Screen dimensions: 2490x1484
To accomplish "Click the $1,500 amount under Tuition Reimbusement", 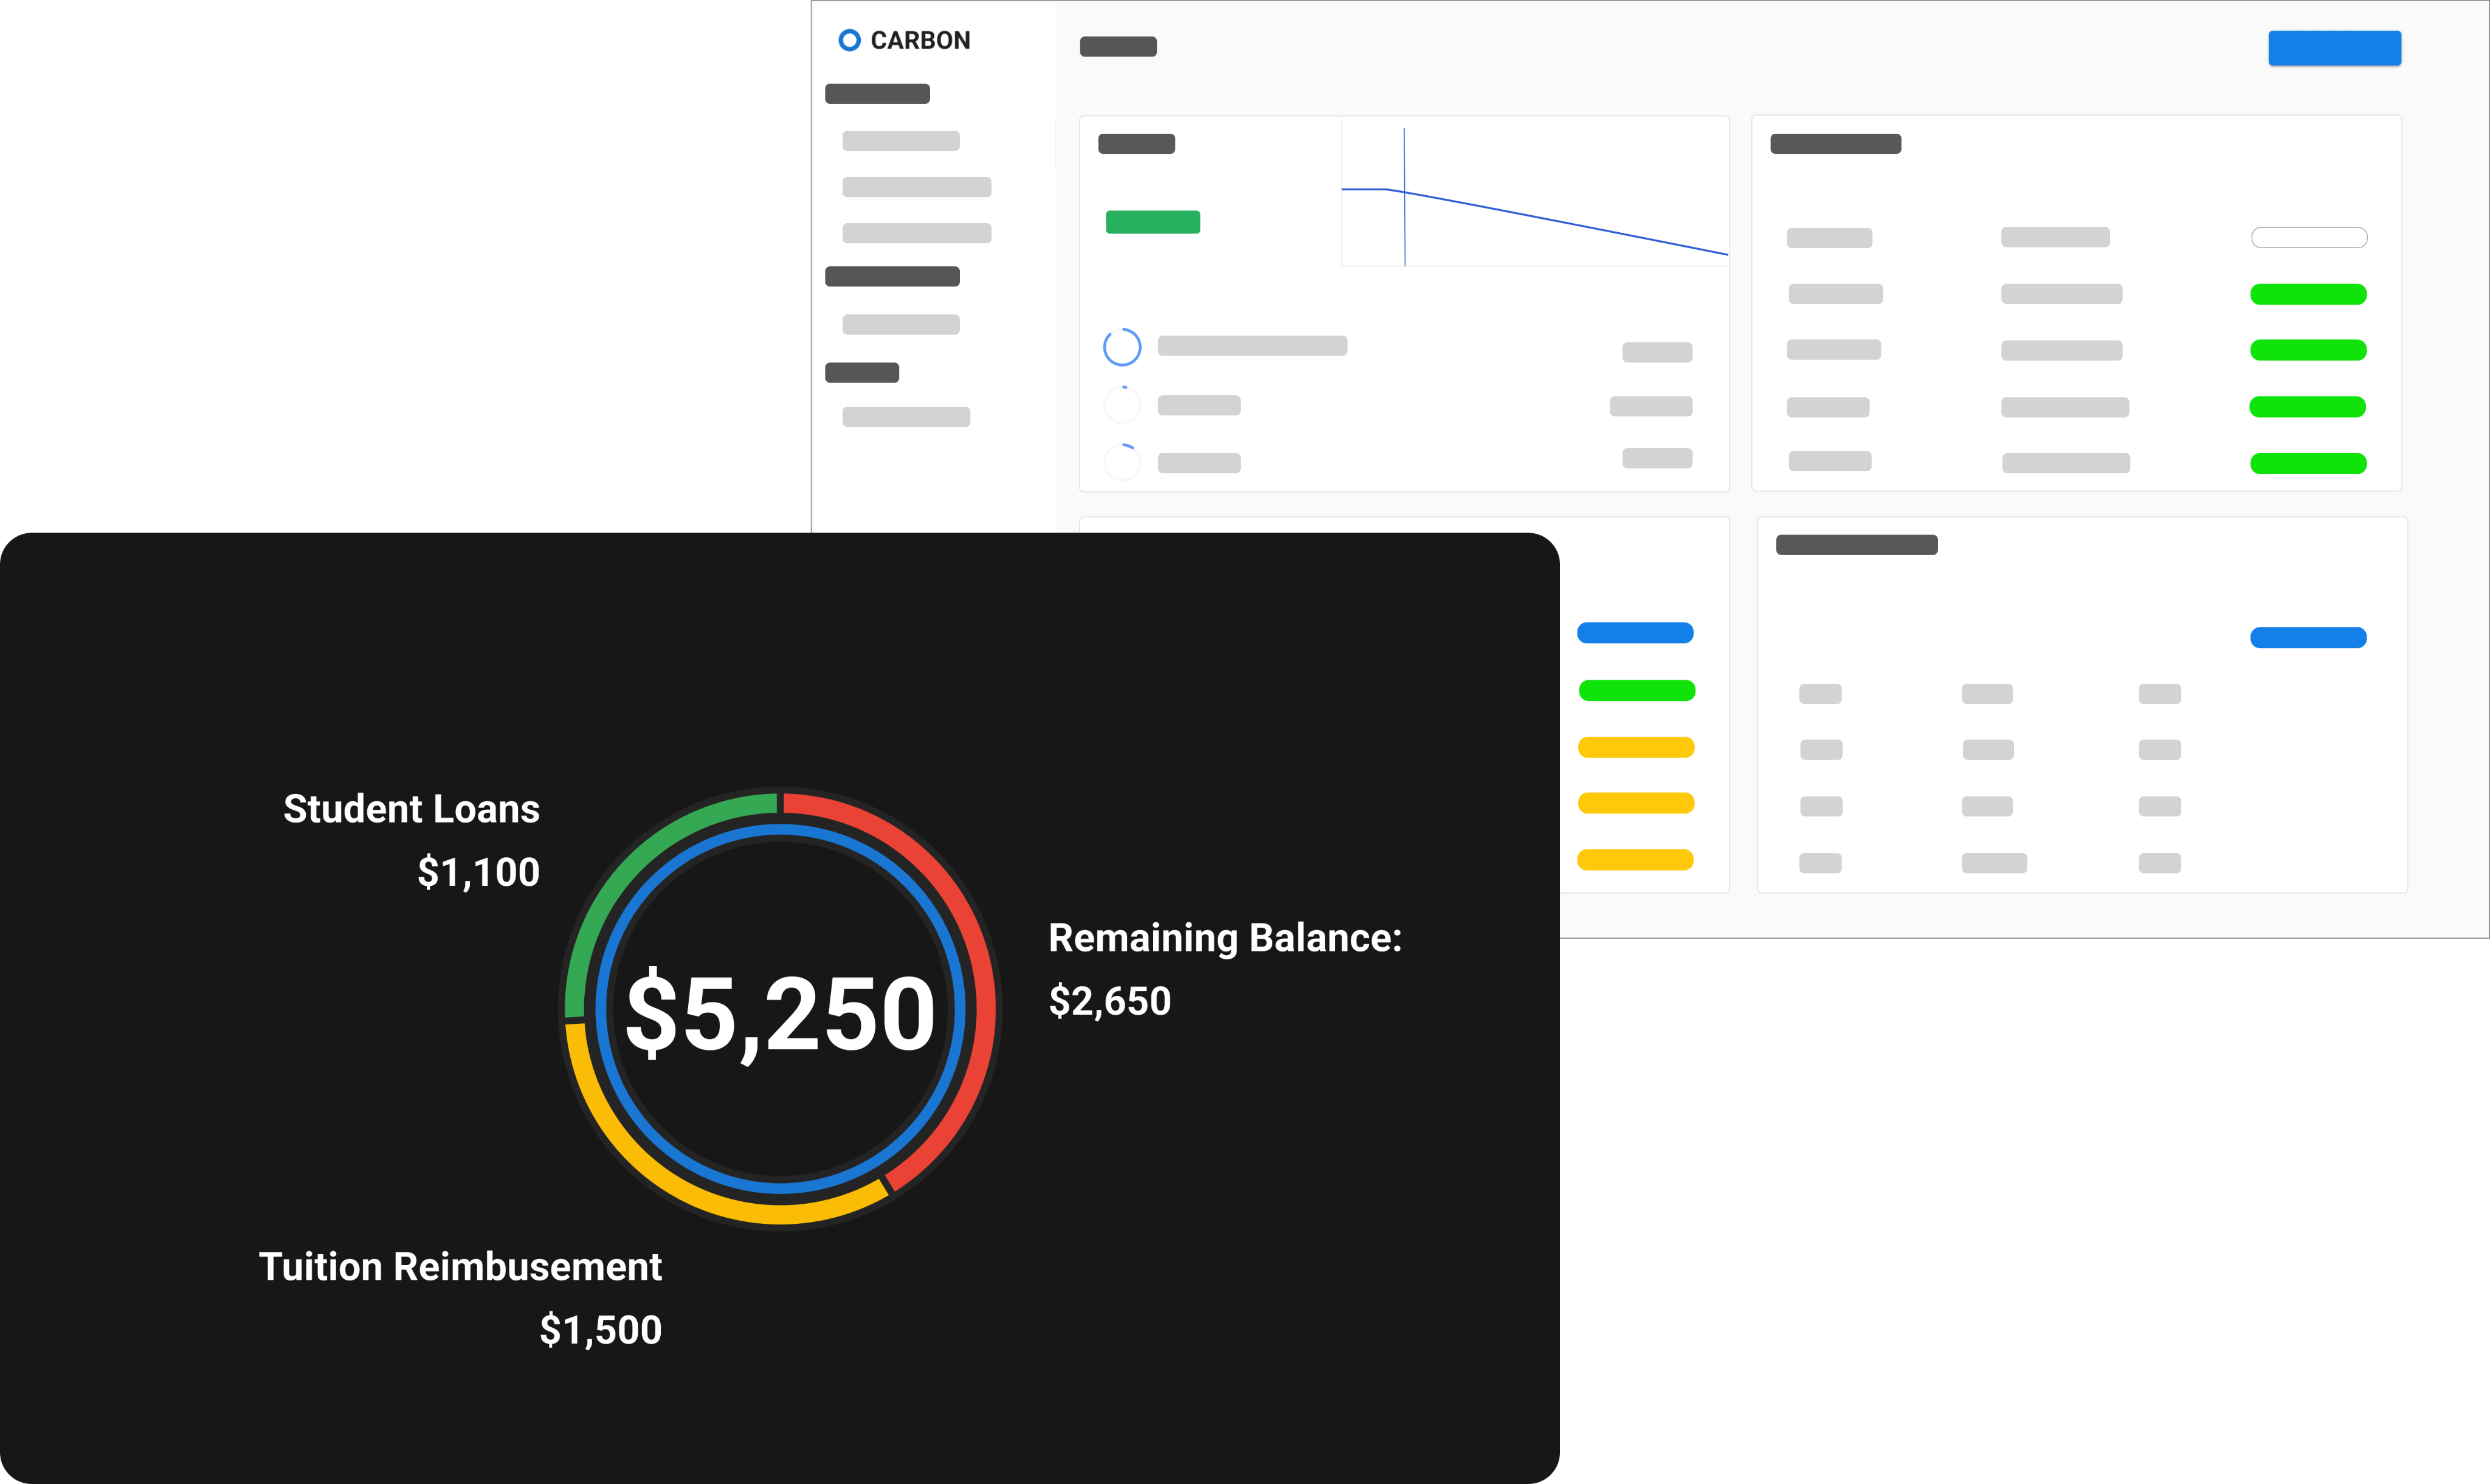I will pyautogui.click(x=600, y=1330).
